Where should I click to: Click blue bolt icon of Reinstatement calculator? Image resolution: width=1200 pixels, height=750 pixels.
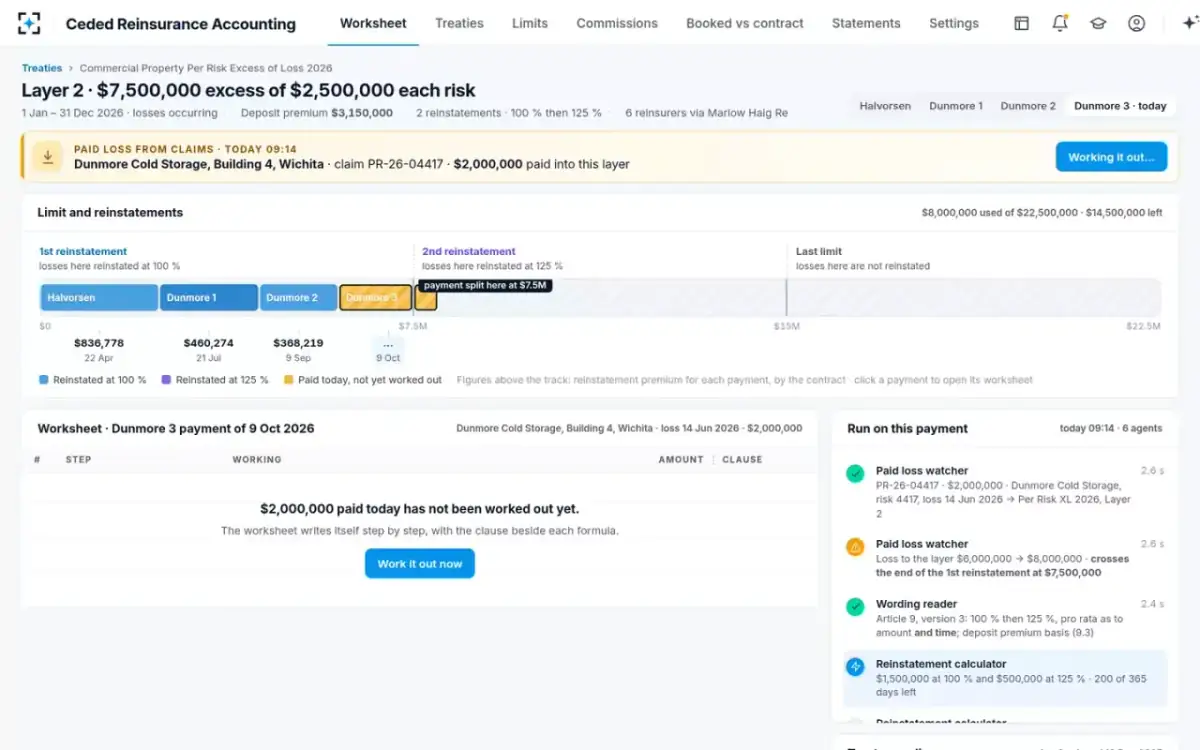coord(855,667)
